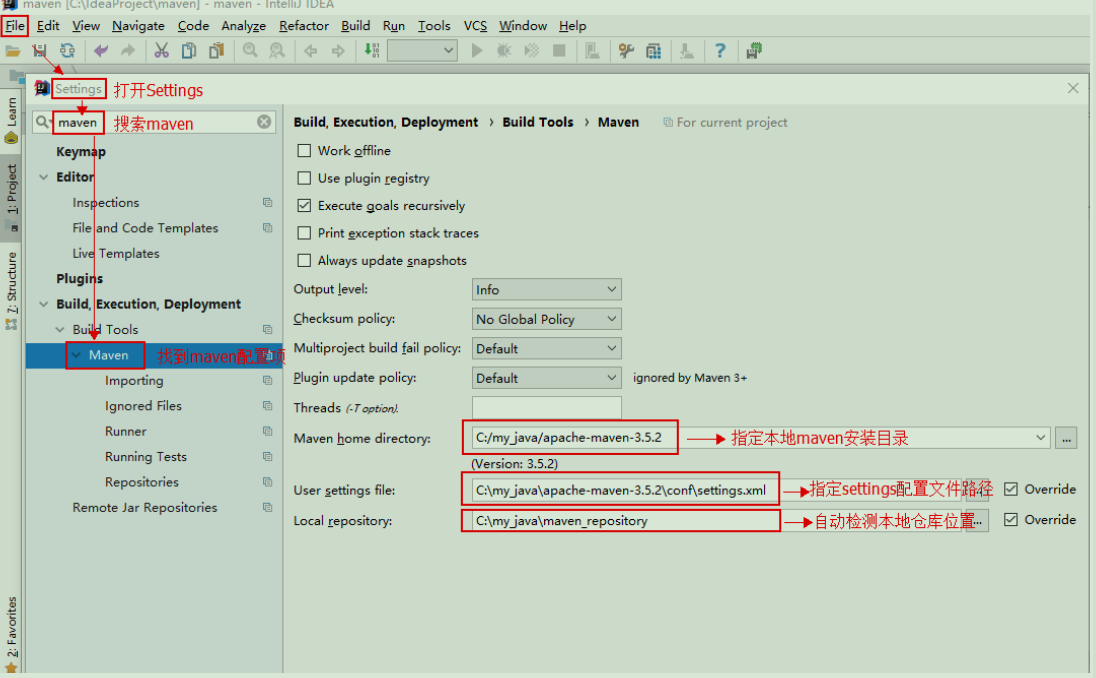Select File and Code Templates item
Screen dimensions: 1096x678
pos(145,228)
